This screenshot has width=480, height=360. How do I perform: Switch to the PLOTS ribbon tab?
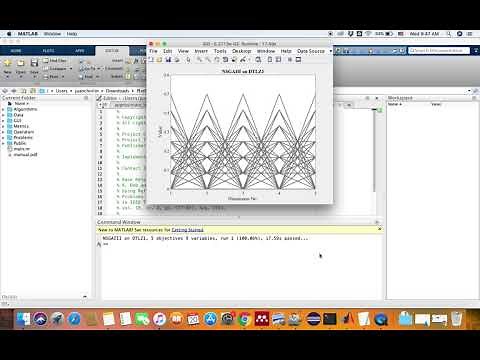[x=48, y=51]
